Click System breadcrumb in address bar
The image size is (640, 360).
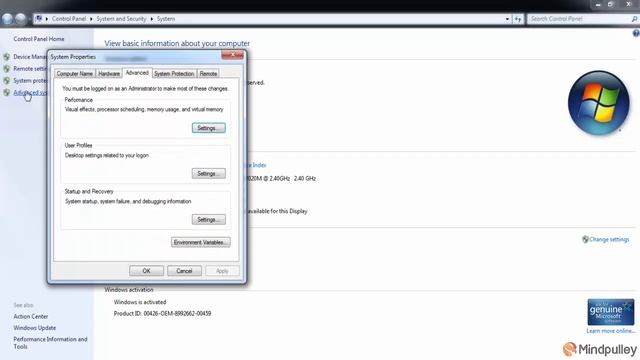[166, 19]
